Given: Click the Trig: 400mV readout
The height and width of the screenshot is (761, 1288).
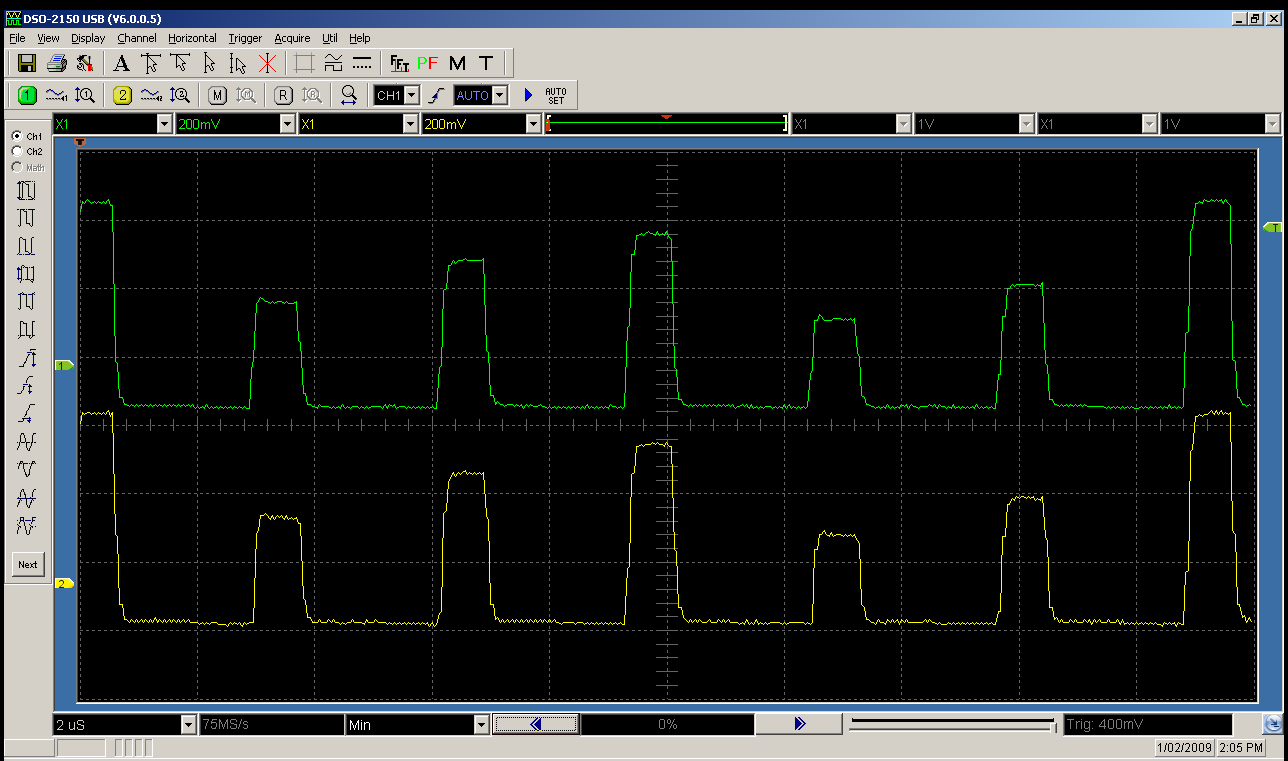Looking at the screenshot, I should 1147,724.
